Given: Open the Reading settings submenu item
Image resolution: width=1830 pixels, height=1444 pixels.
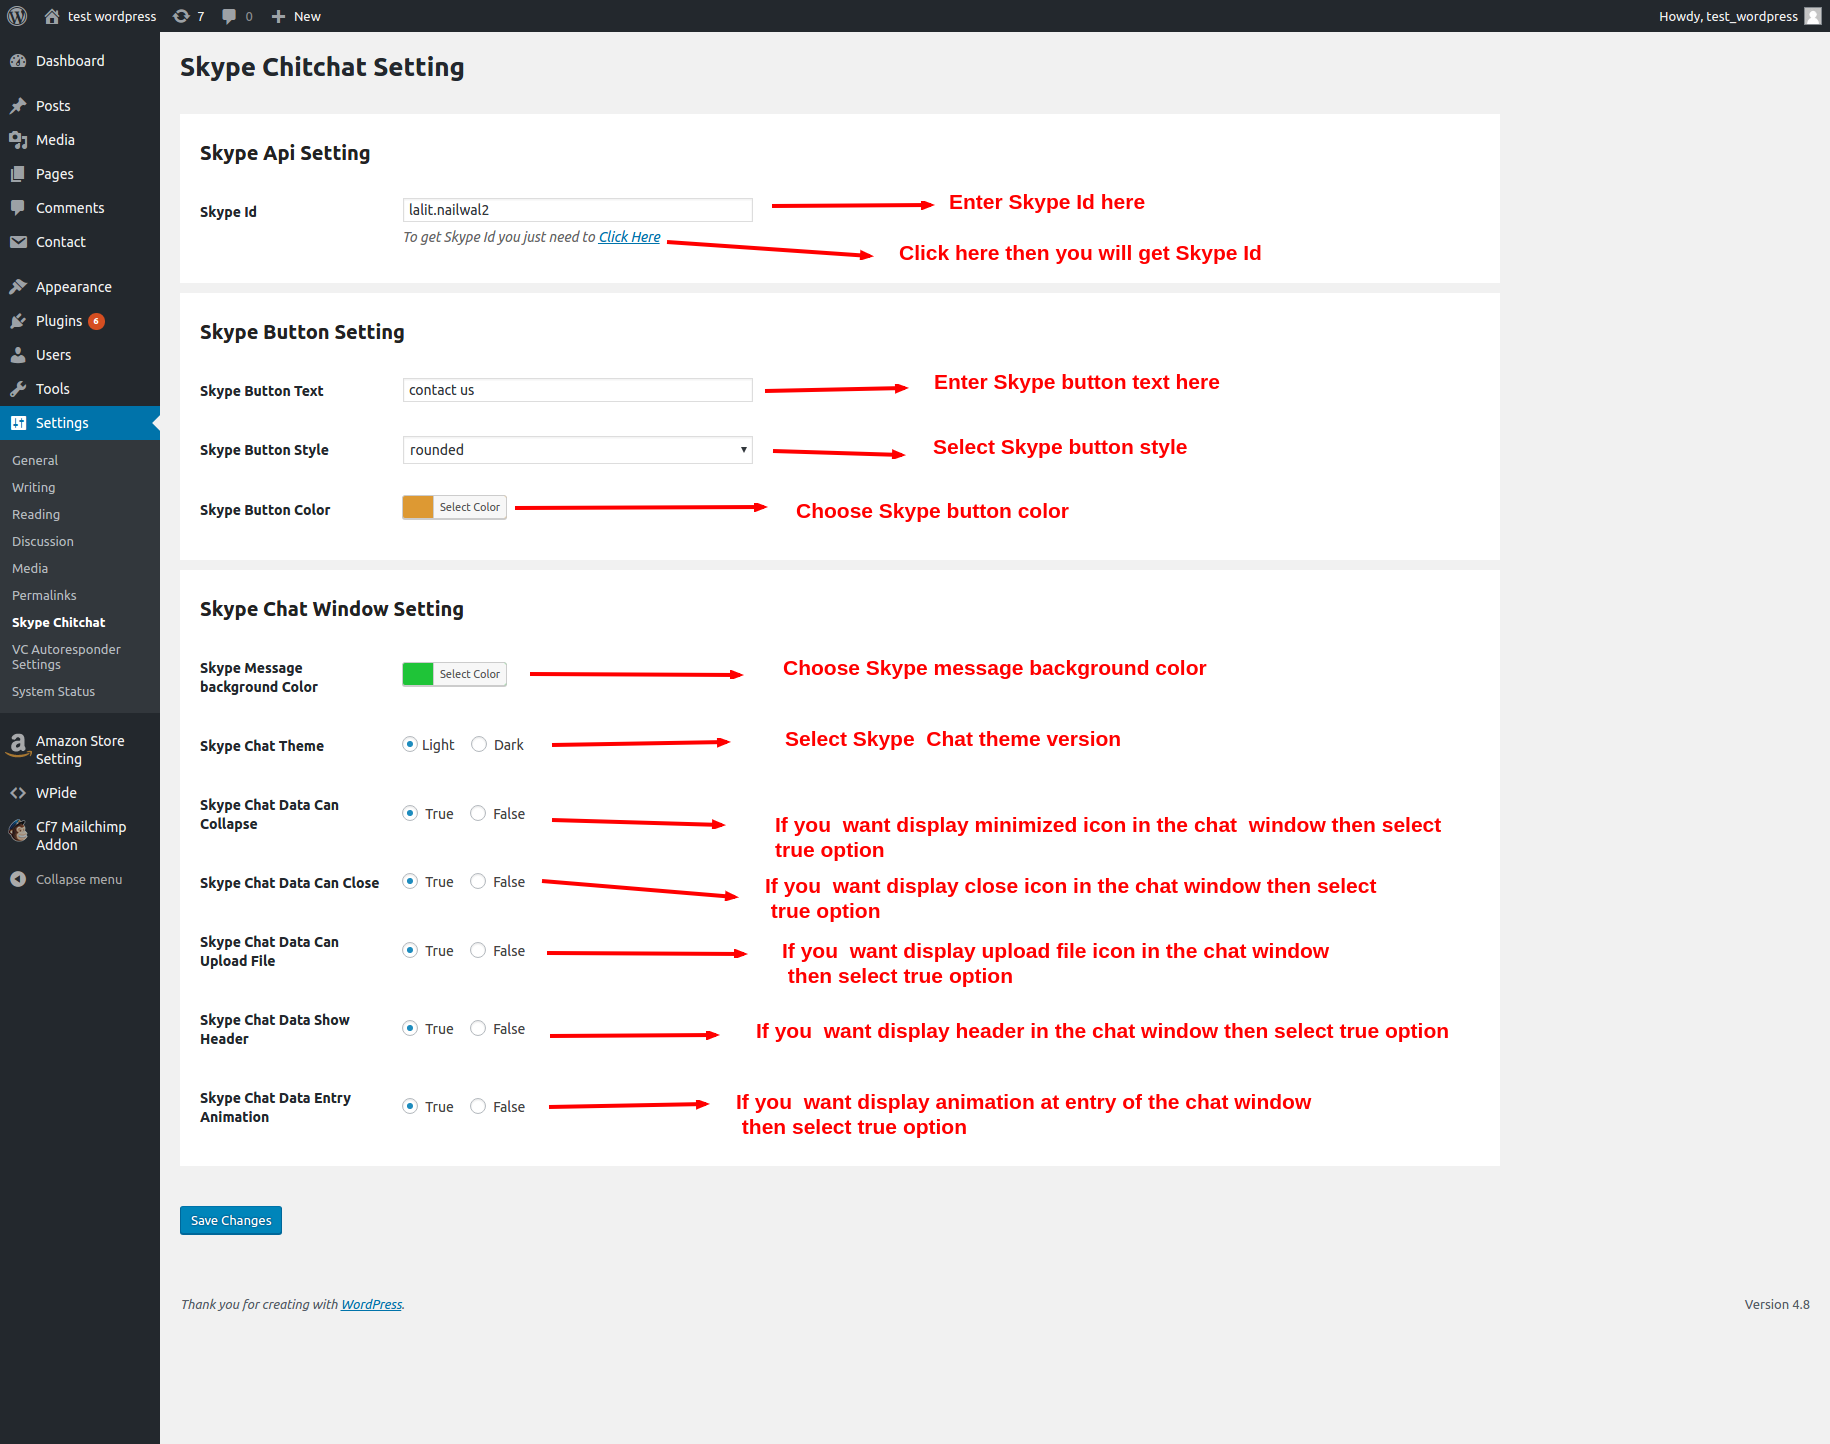Looking at the screenshot, I should coord(36,514).
